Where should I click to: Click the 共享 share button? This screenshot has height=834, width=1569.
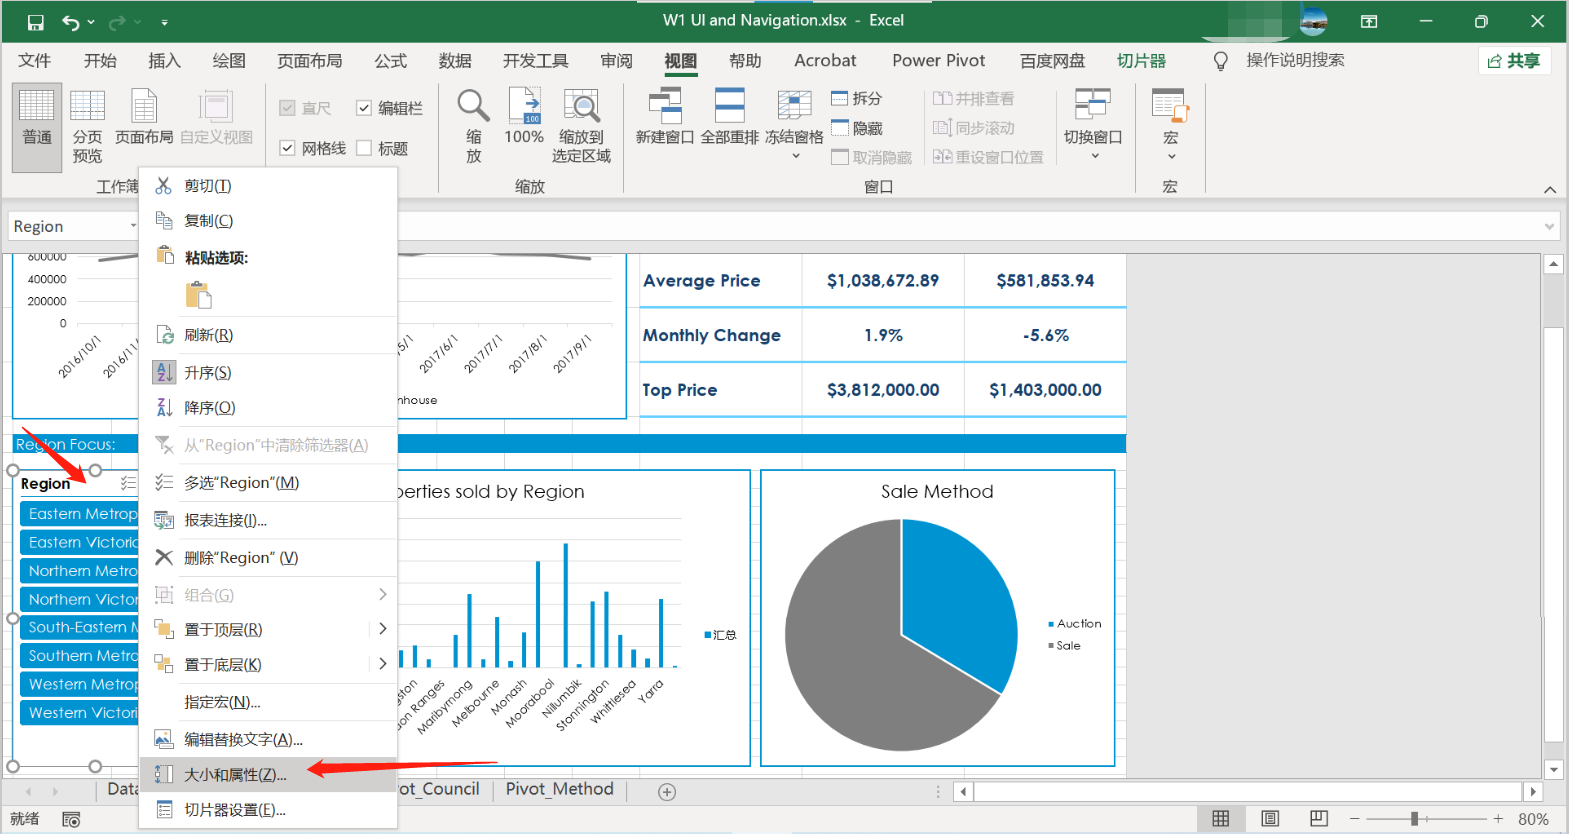coord(1514,61)
